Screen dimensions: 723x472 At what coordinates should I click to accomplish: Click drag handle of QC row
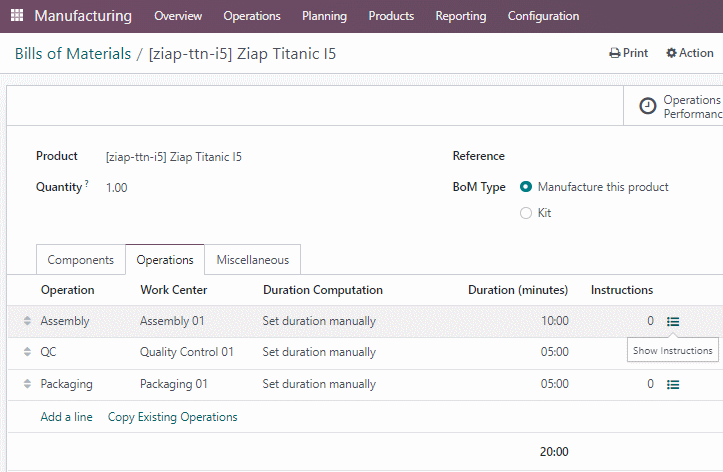tap(27, 352)
